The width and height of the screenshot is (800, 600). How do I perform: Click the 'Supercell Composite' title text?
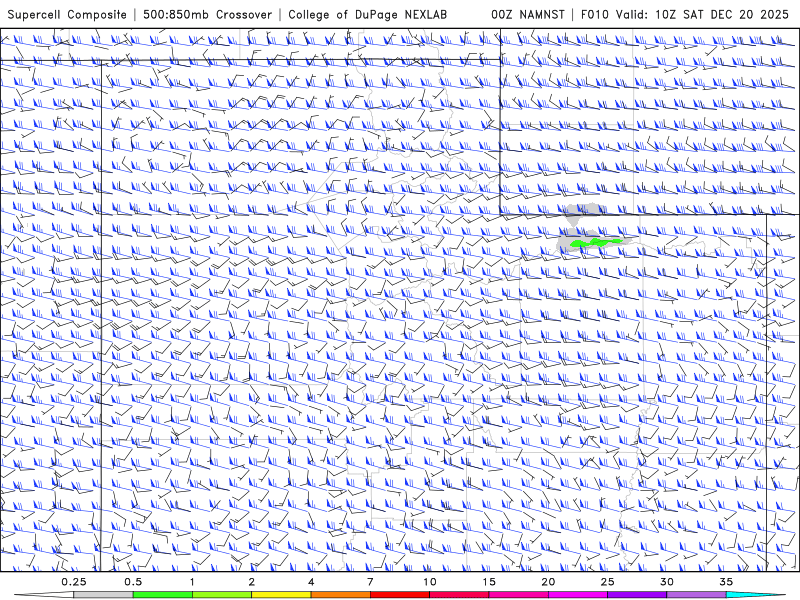pyautogui.click(x=67, y=14)
